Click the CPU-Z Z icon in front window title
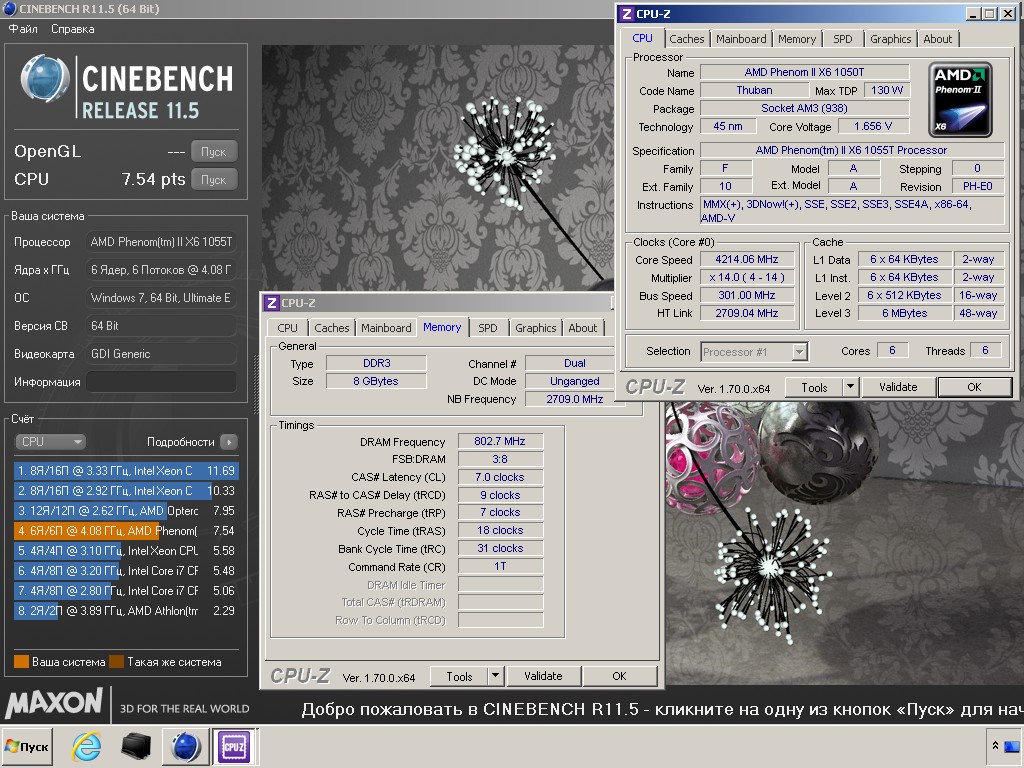 627,14
